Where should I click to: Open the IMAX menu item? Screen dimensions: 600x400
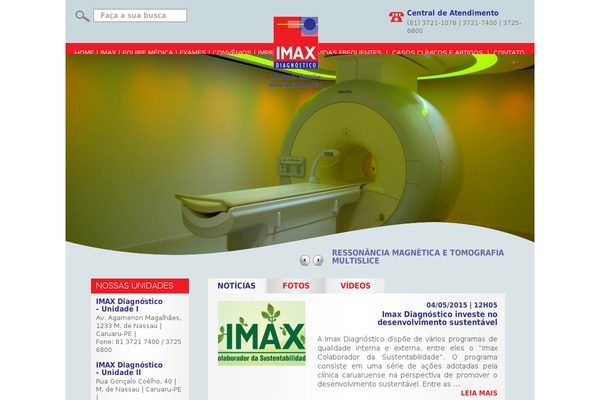point(108,52)
